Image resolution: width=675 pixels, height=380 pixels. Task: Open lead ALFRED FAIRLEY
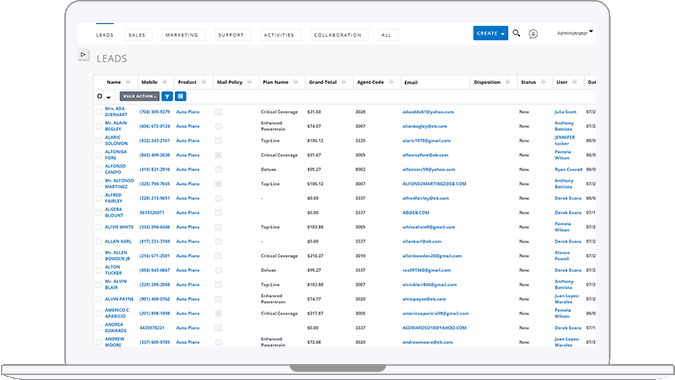point(114,198)
